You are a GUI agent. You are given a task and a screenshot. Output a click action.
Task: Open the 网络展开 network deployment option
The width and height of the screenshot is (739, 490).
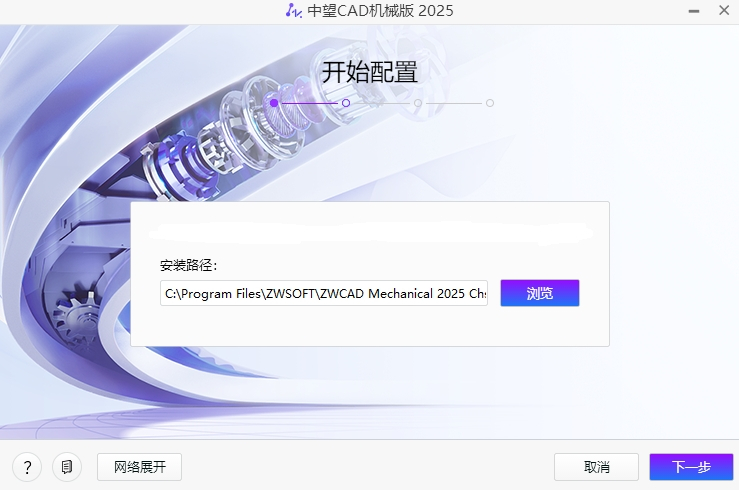click(139, 467)
